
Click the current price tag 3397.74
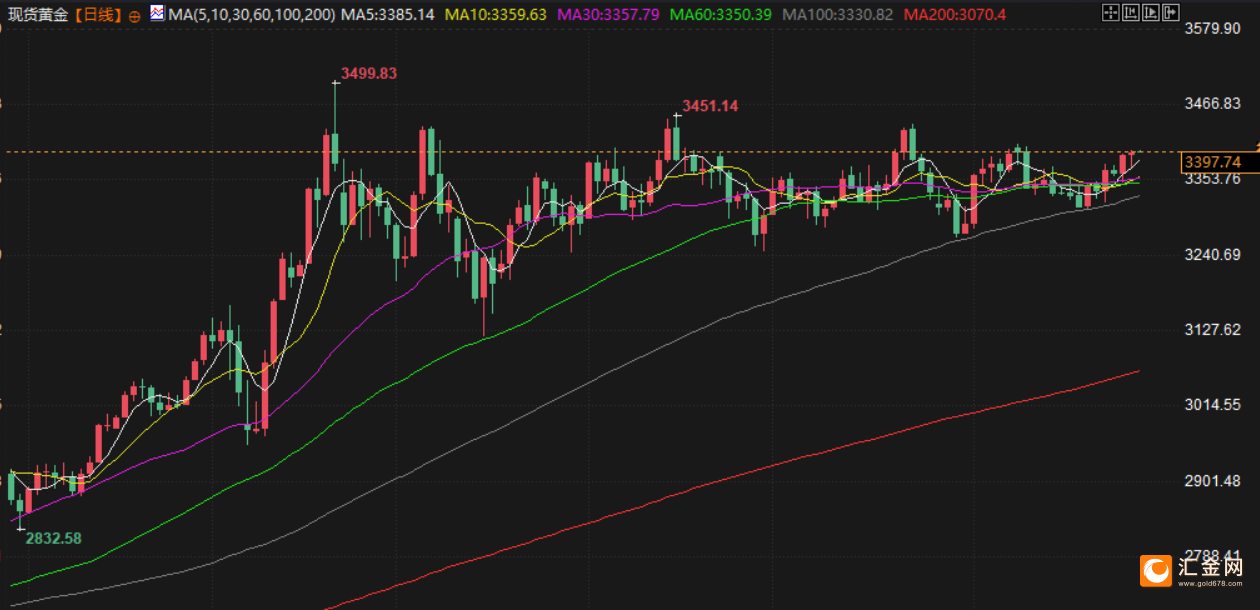[1211, 162]
